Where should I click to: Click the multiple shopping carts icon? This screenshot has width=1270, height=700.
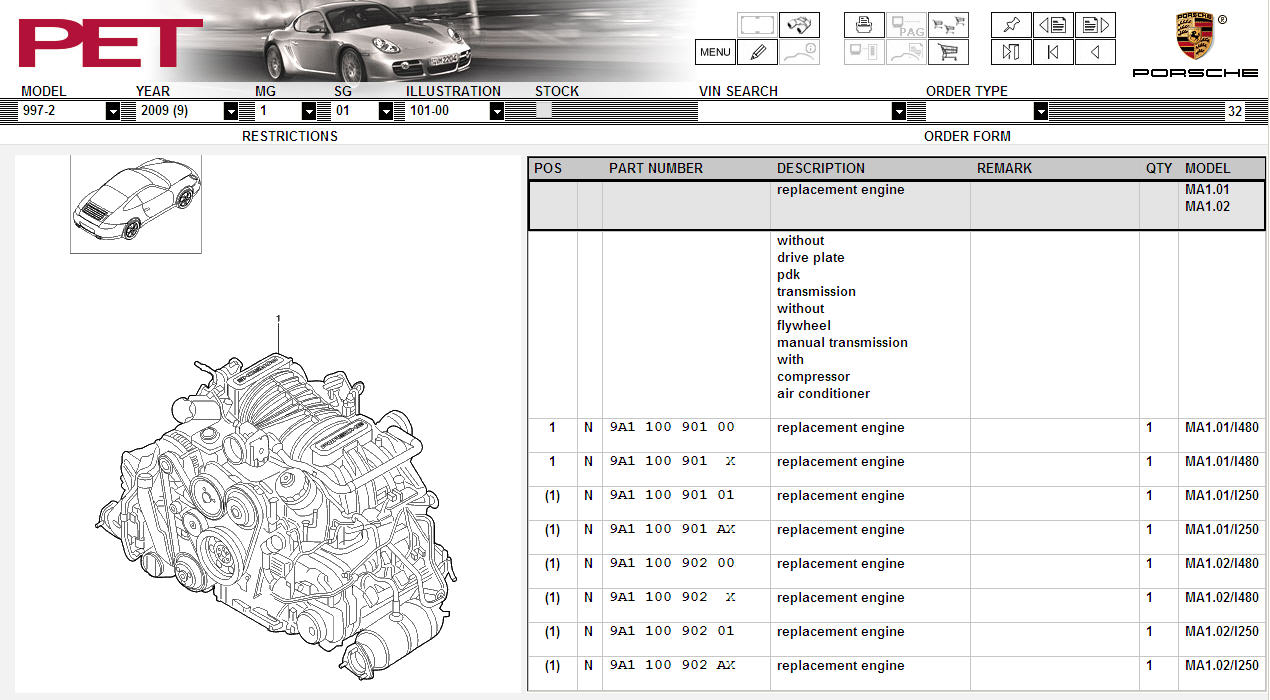point(947,25)
